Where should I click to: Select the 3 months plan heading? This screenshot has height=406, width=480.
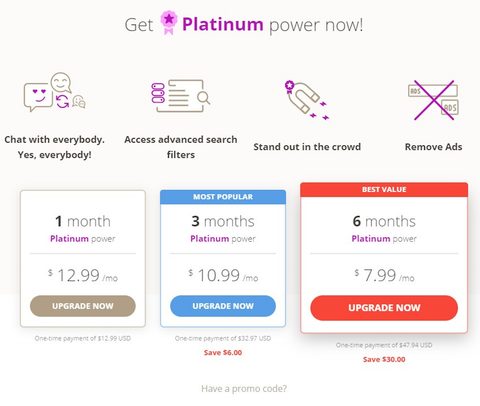[x=223, y=221]
